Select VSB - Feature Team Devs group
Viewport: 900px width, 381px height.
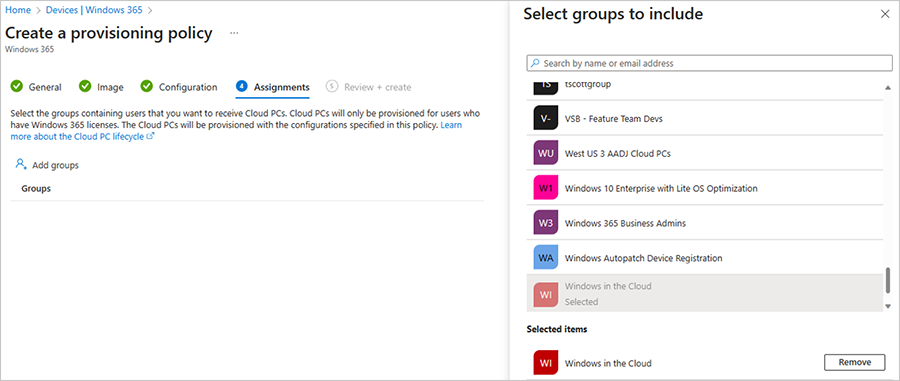705,118
